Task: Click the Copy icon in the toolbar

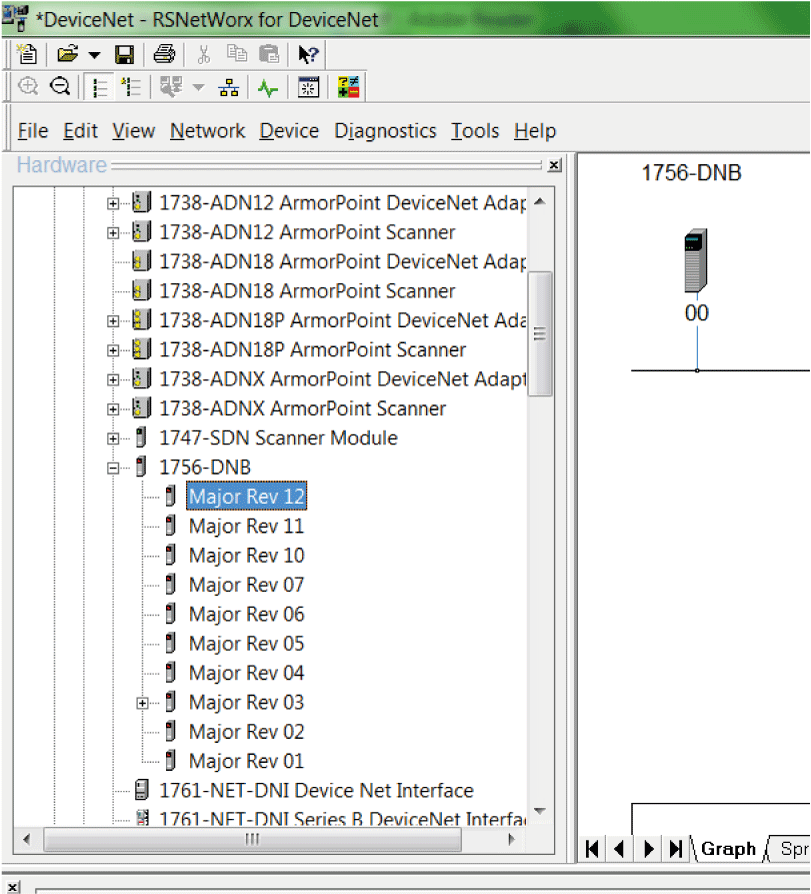Action: [x=237, y=54]
